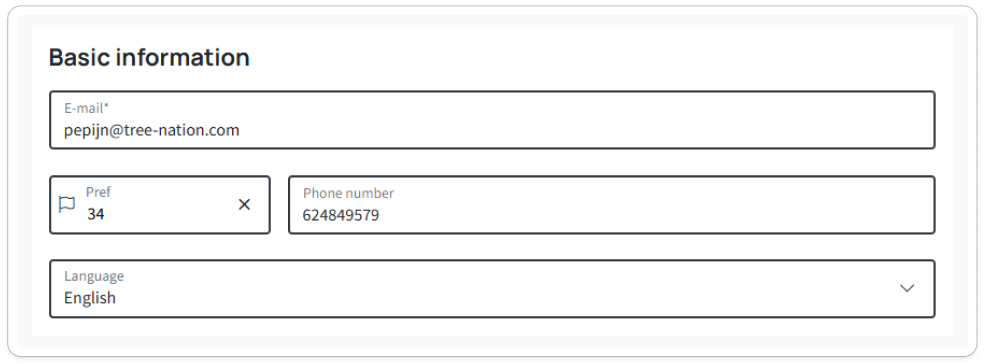
Task: Open the Language selector showing English
Action: (x=492, y=289)
